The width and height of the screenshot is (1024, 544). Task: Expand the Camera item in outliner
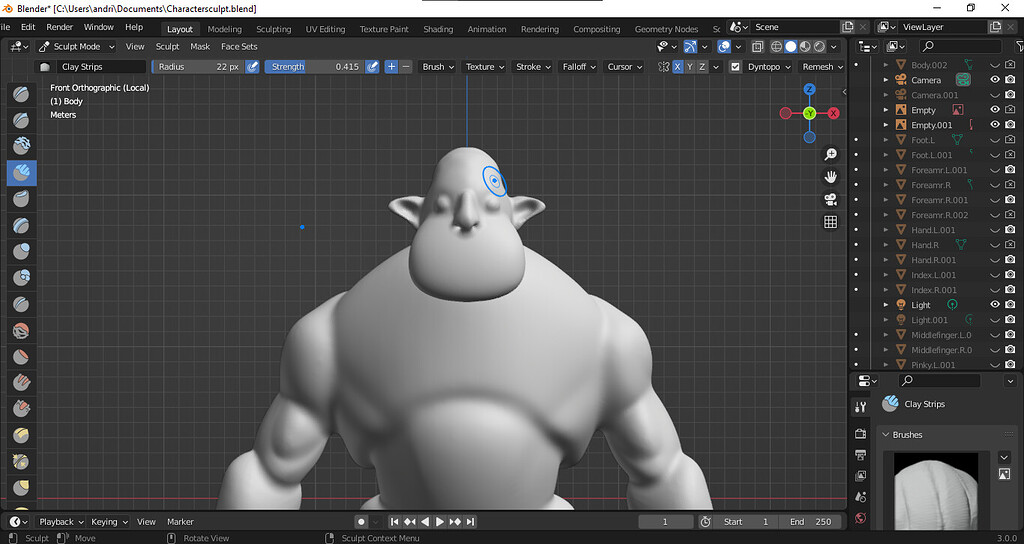(x=886, y=80)
